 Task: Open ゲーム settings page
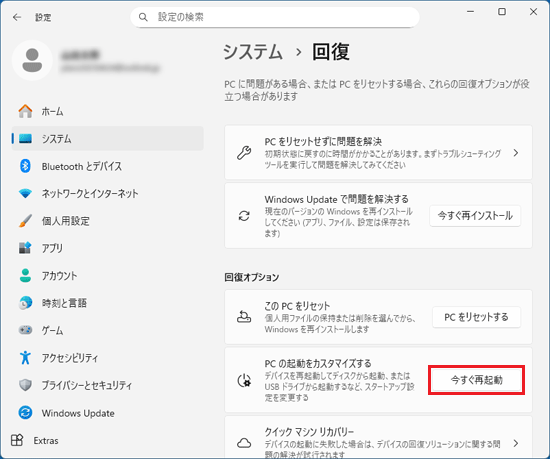coord(107,330)
